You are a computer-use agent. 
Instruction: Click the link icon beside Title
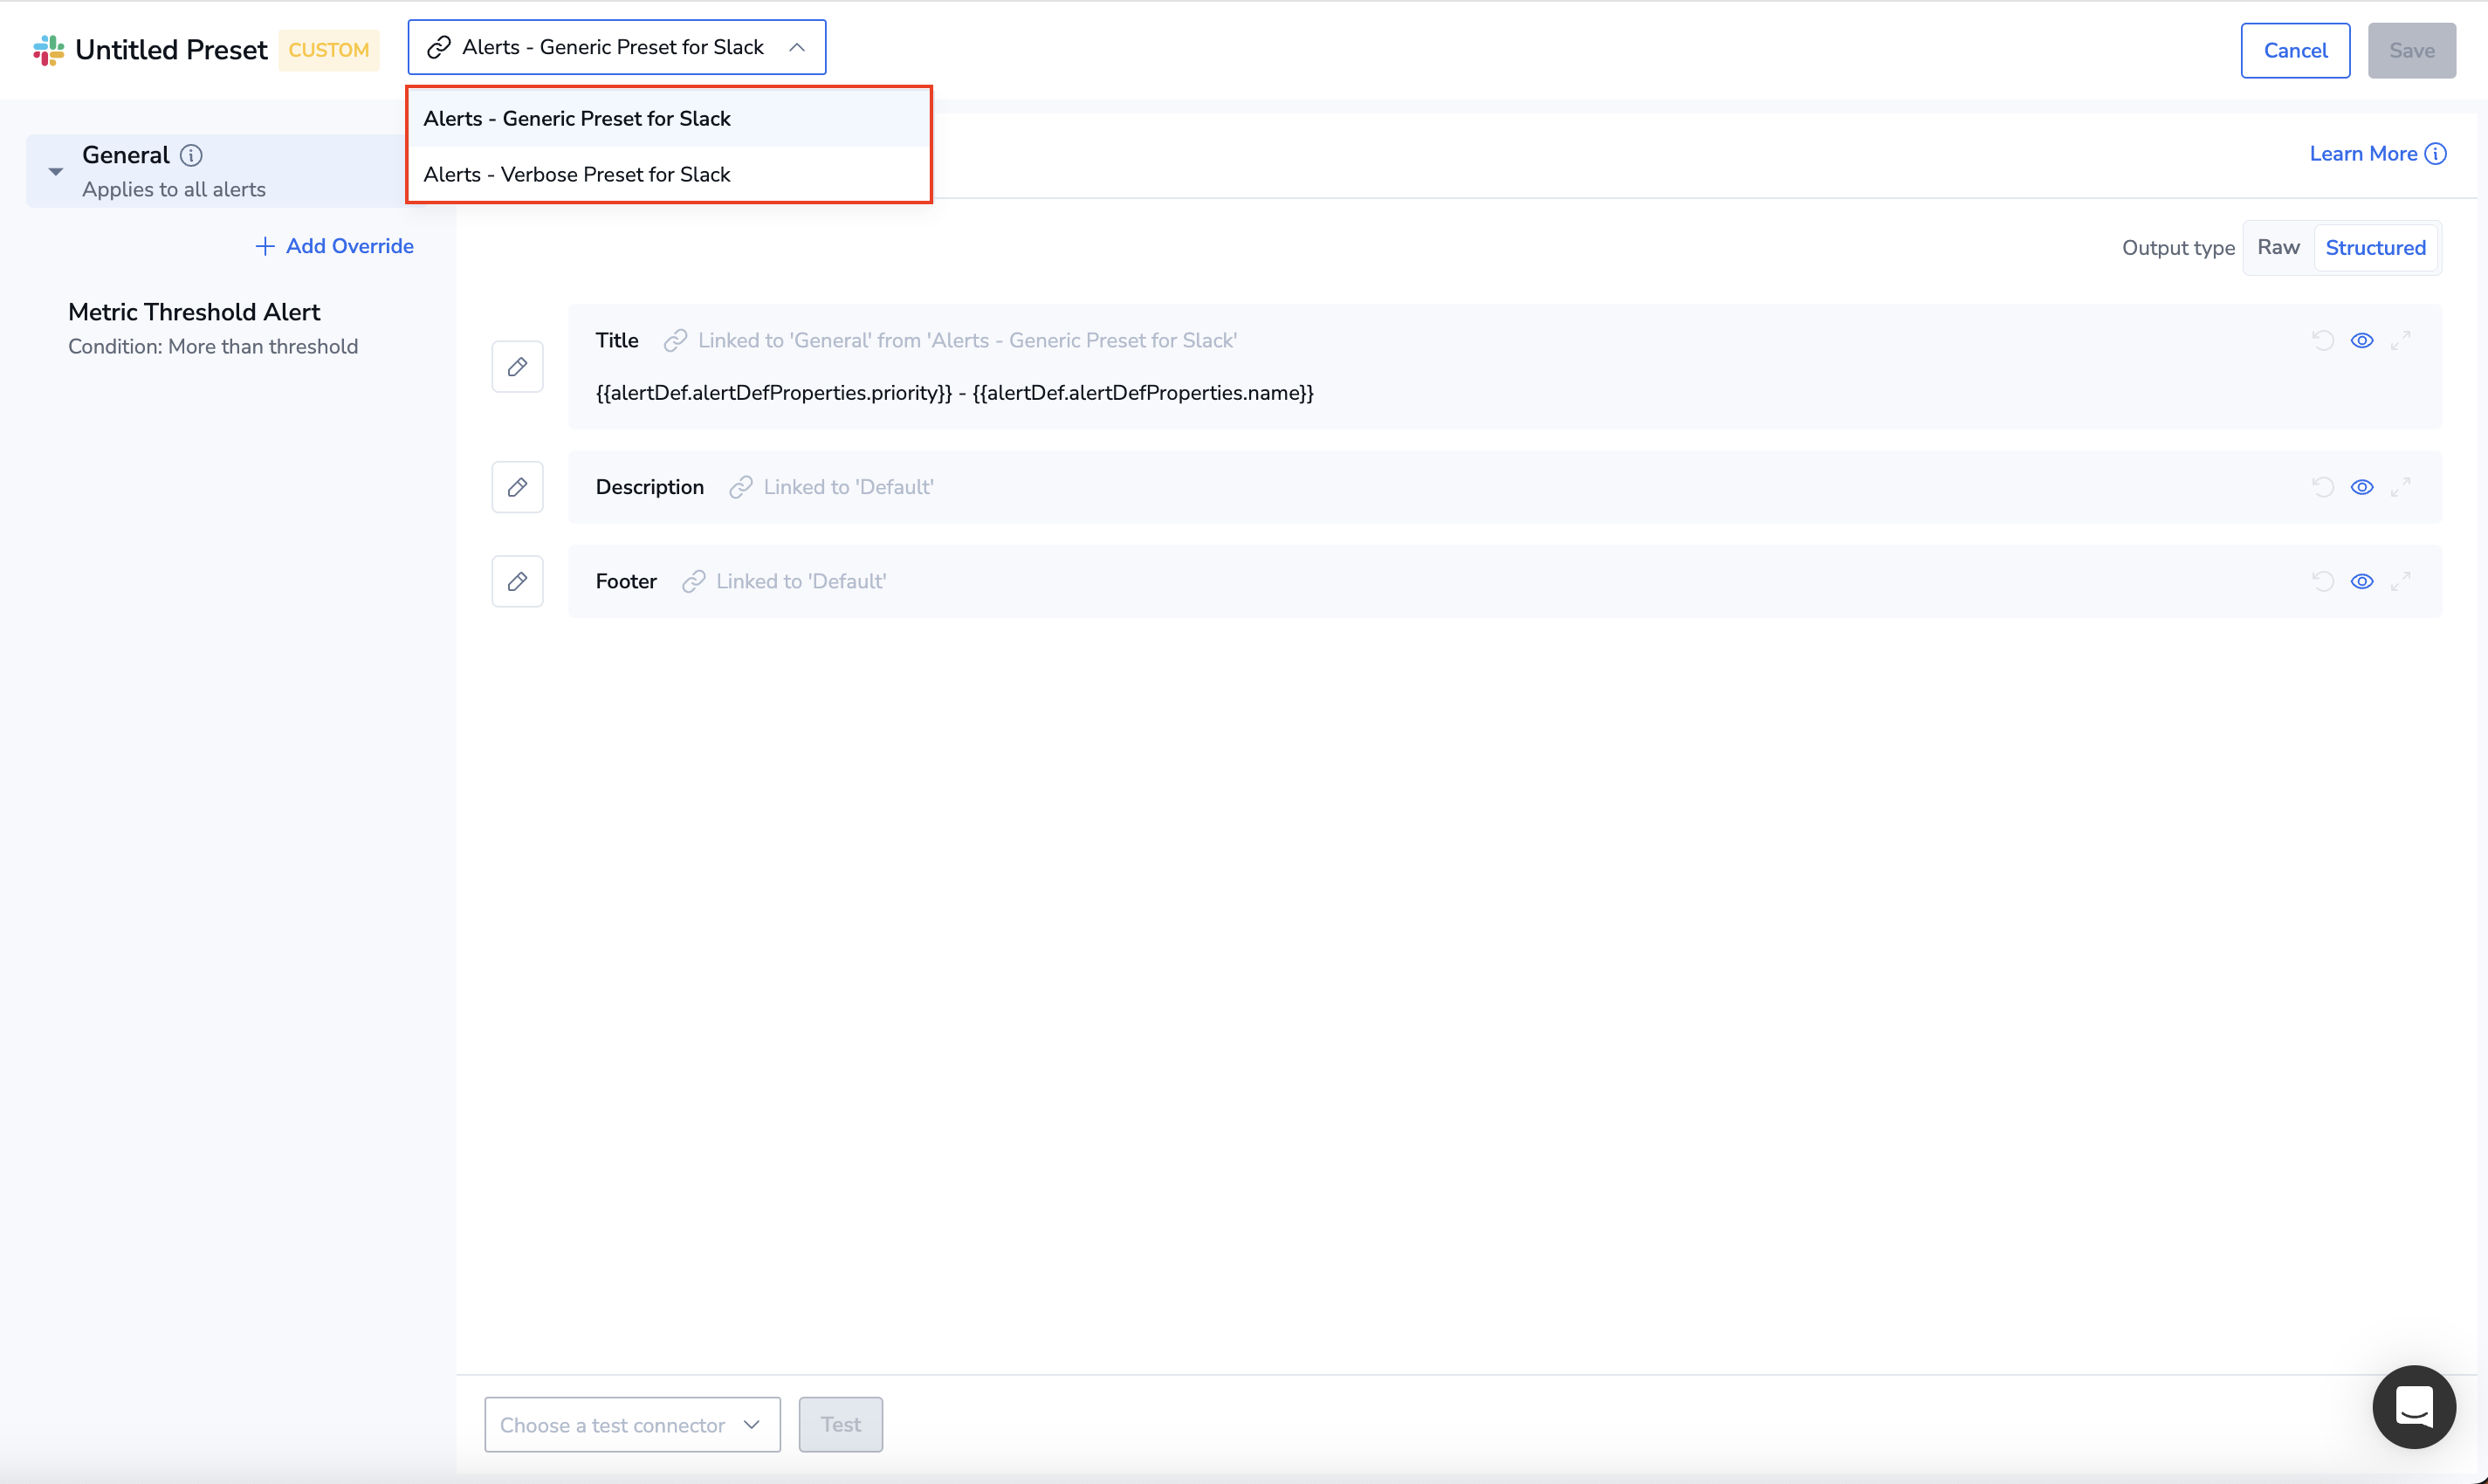click(x=675, y=341)
